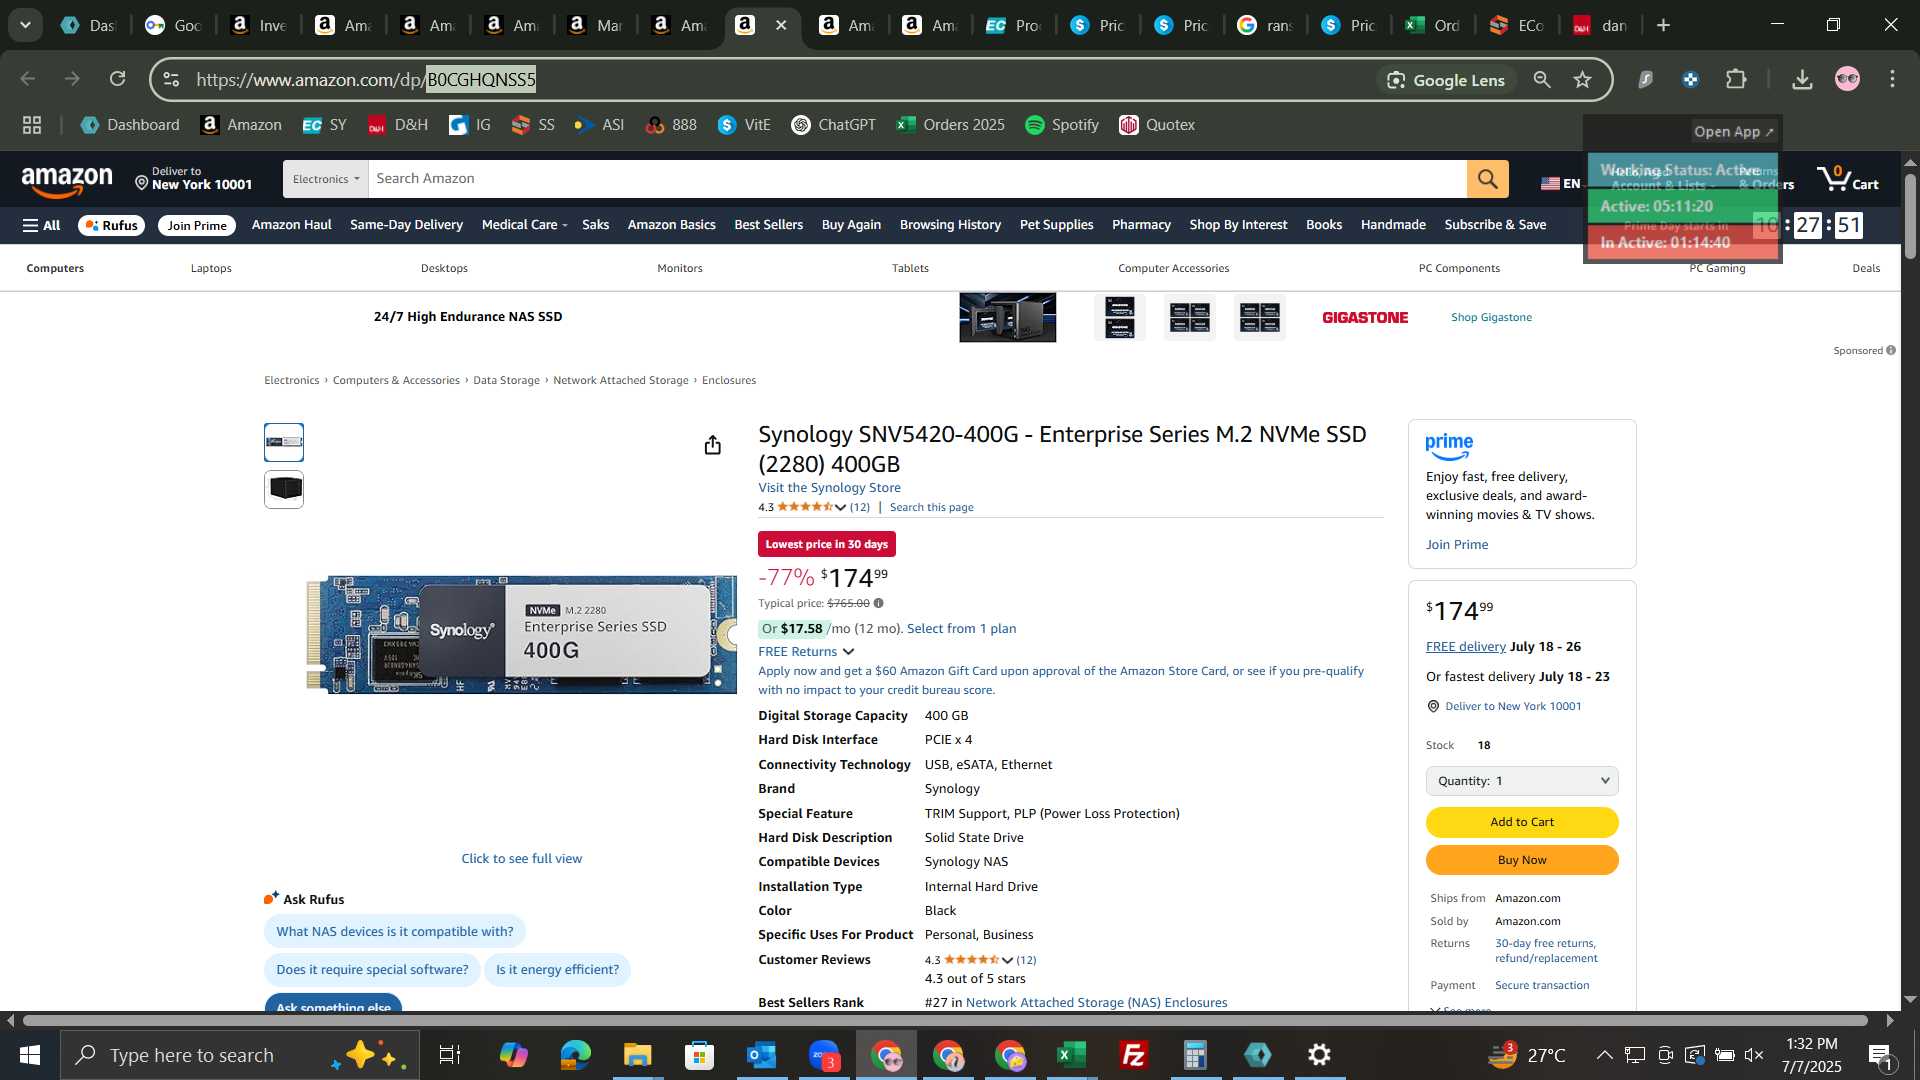Click Select from 1 plan link
1920x1080 pixels.
click(961, 629)
